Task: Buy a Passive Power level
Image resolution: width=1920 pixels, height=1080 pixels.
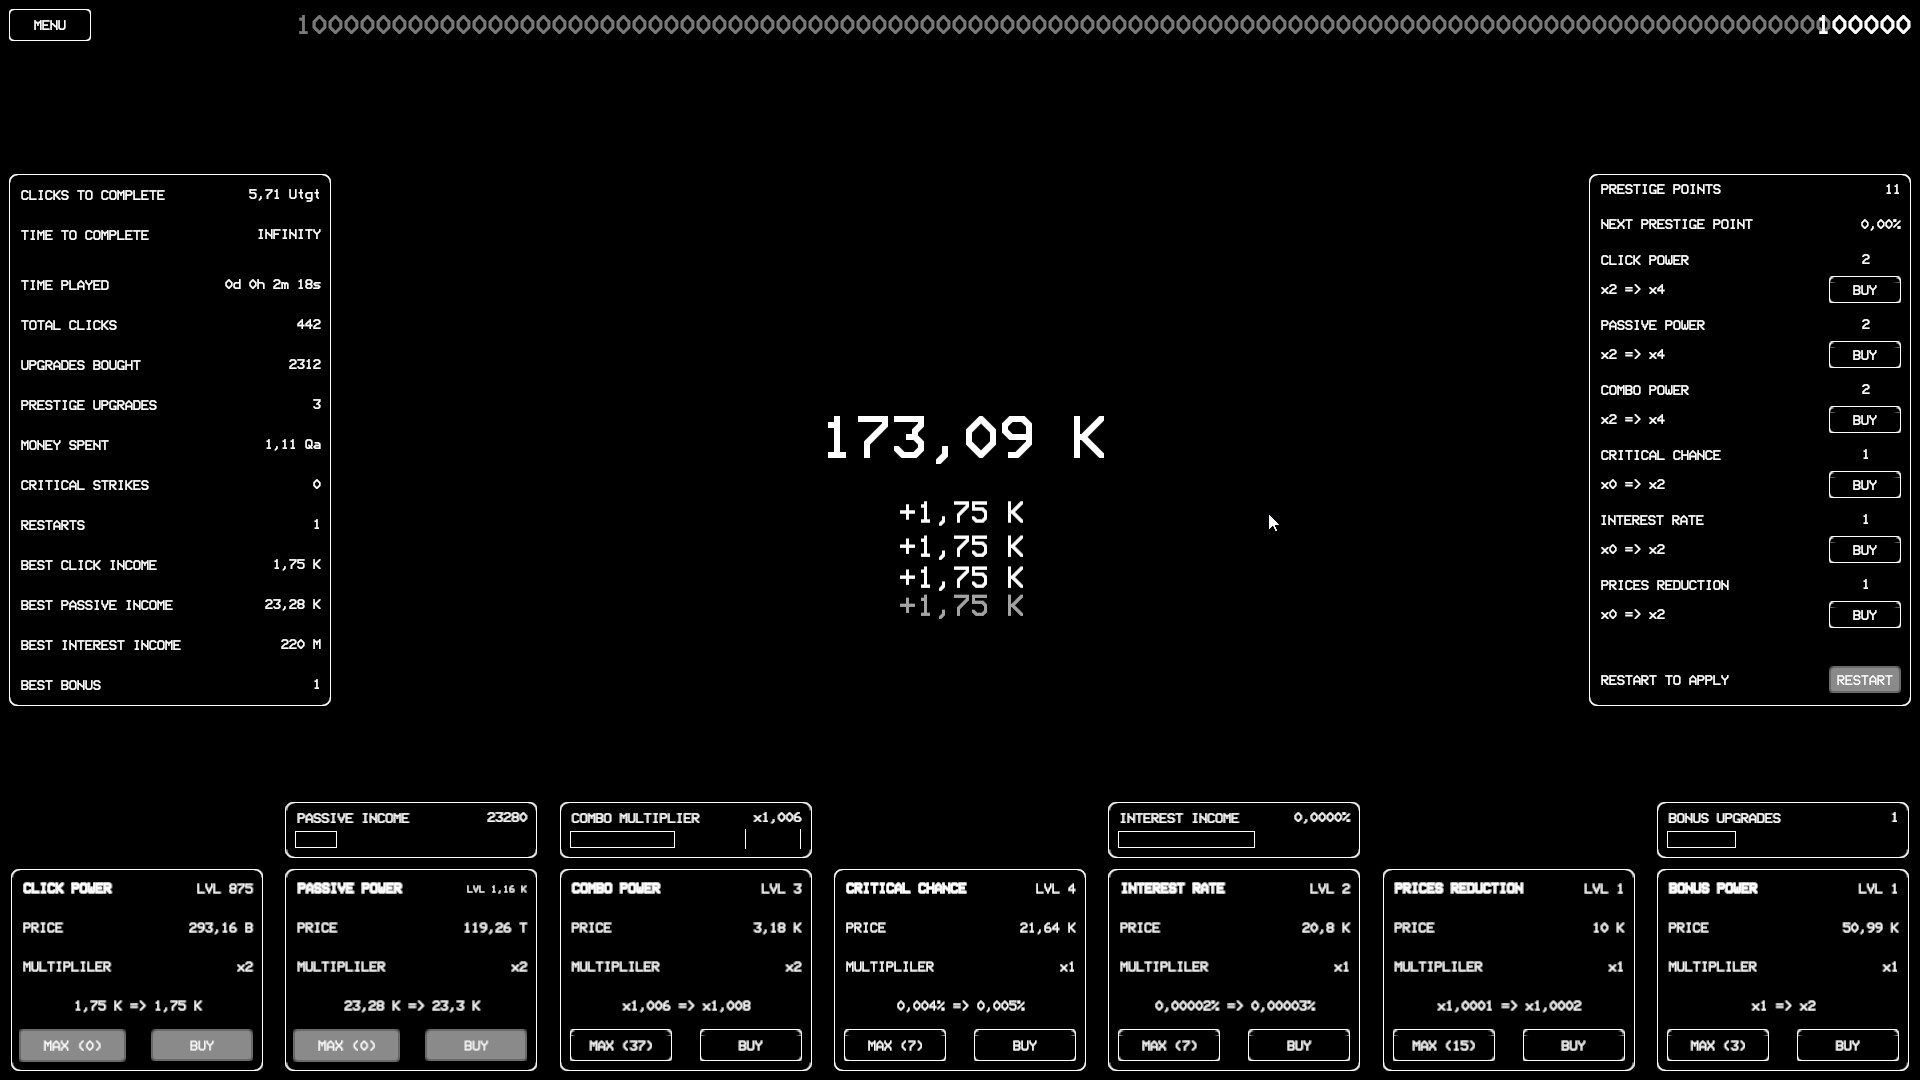Action: 475,1045
